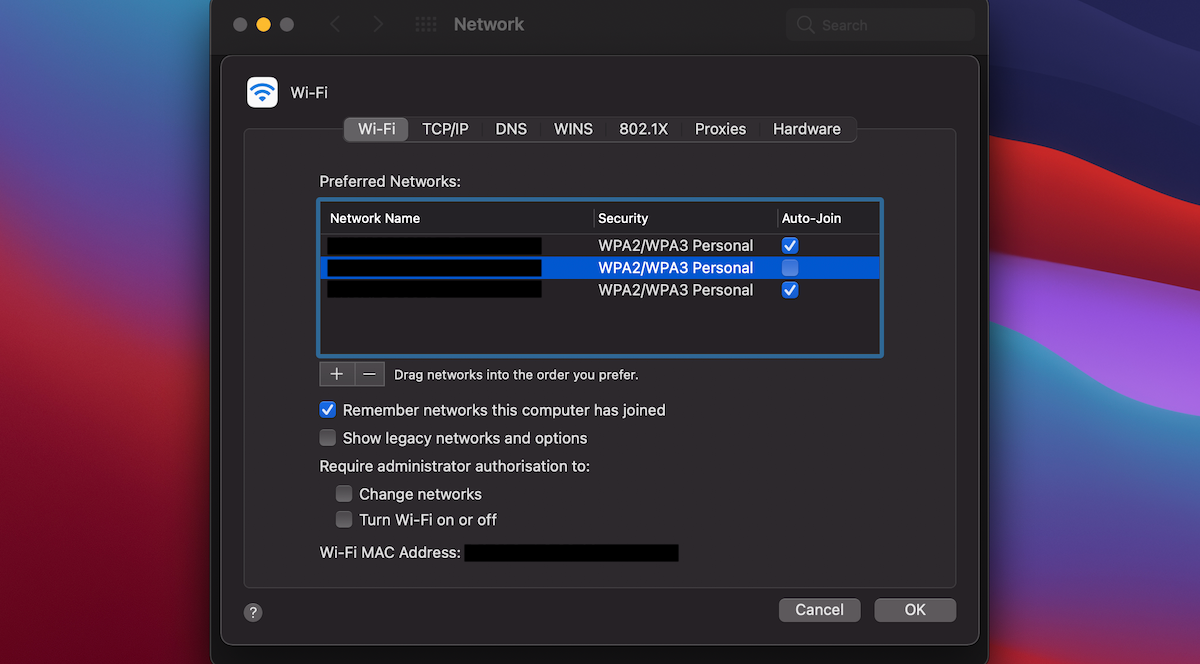Open the Show All preferences grid icon
The height and width of the screenshot is (664, 1200).
[425, 24]
